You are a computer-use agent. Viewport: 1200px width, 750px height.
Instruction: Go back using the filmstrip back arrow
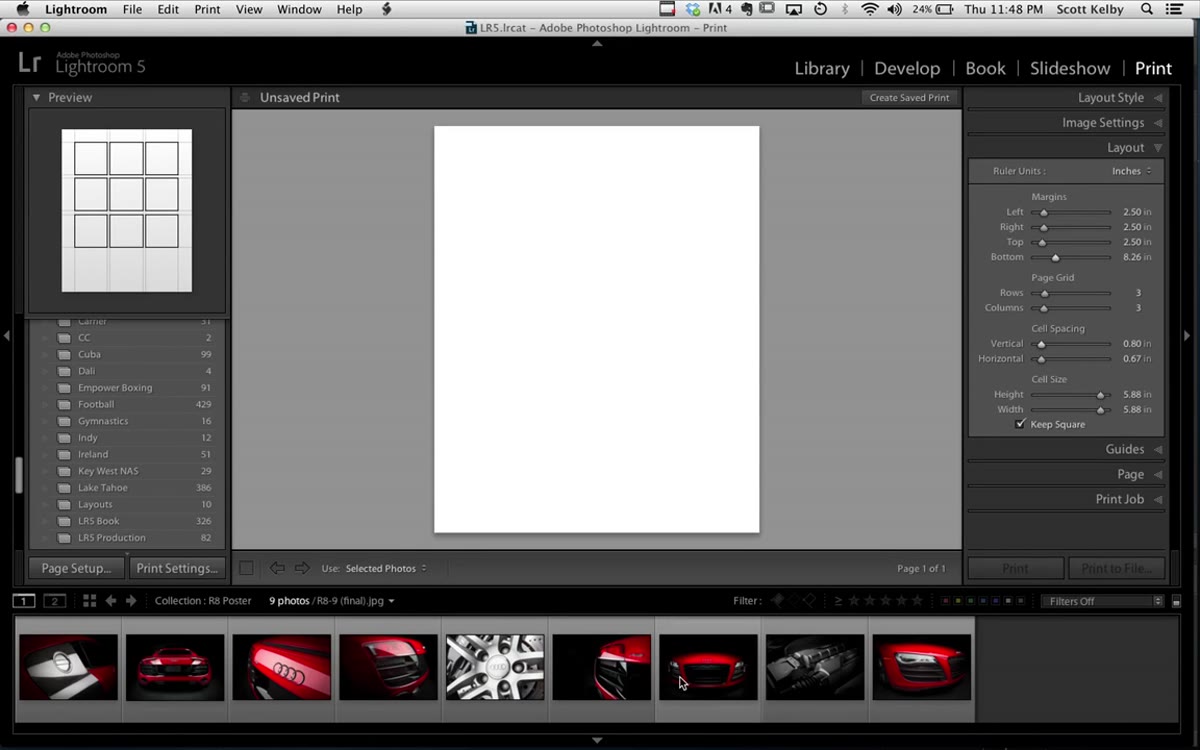click(x=111, y=601)
